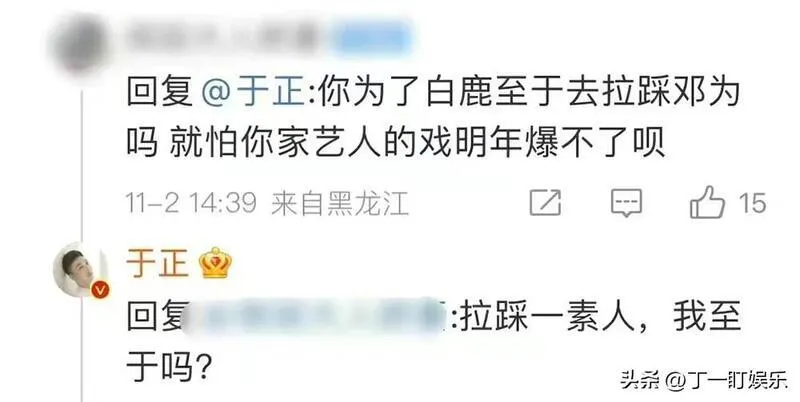The height and width of the screenshot is (402, 800).
Task: Select the blurred blue badge after commenter's name
Action: [373, 38]
